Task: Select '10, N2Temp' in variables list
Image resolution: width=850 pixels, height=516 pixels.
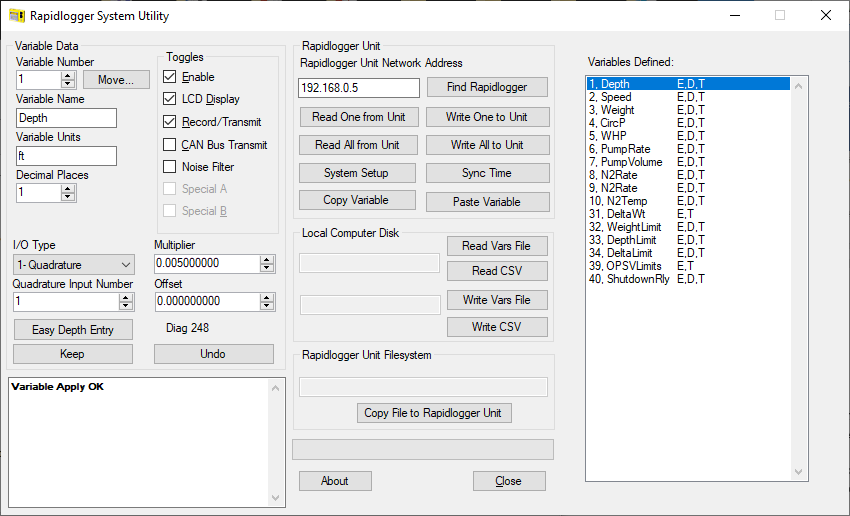Action: pos(688,201)
